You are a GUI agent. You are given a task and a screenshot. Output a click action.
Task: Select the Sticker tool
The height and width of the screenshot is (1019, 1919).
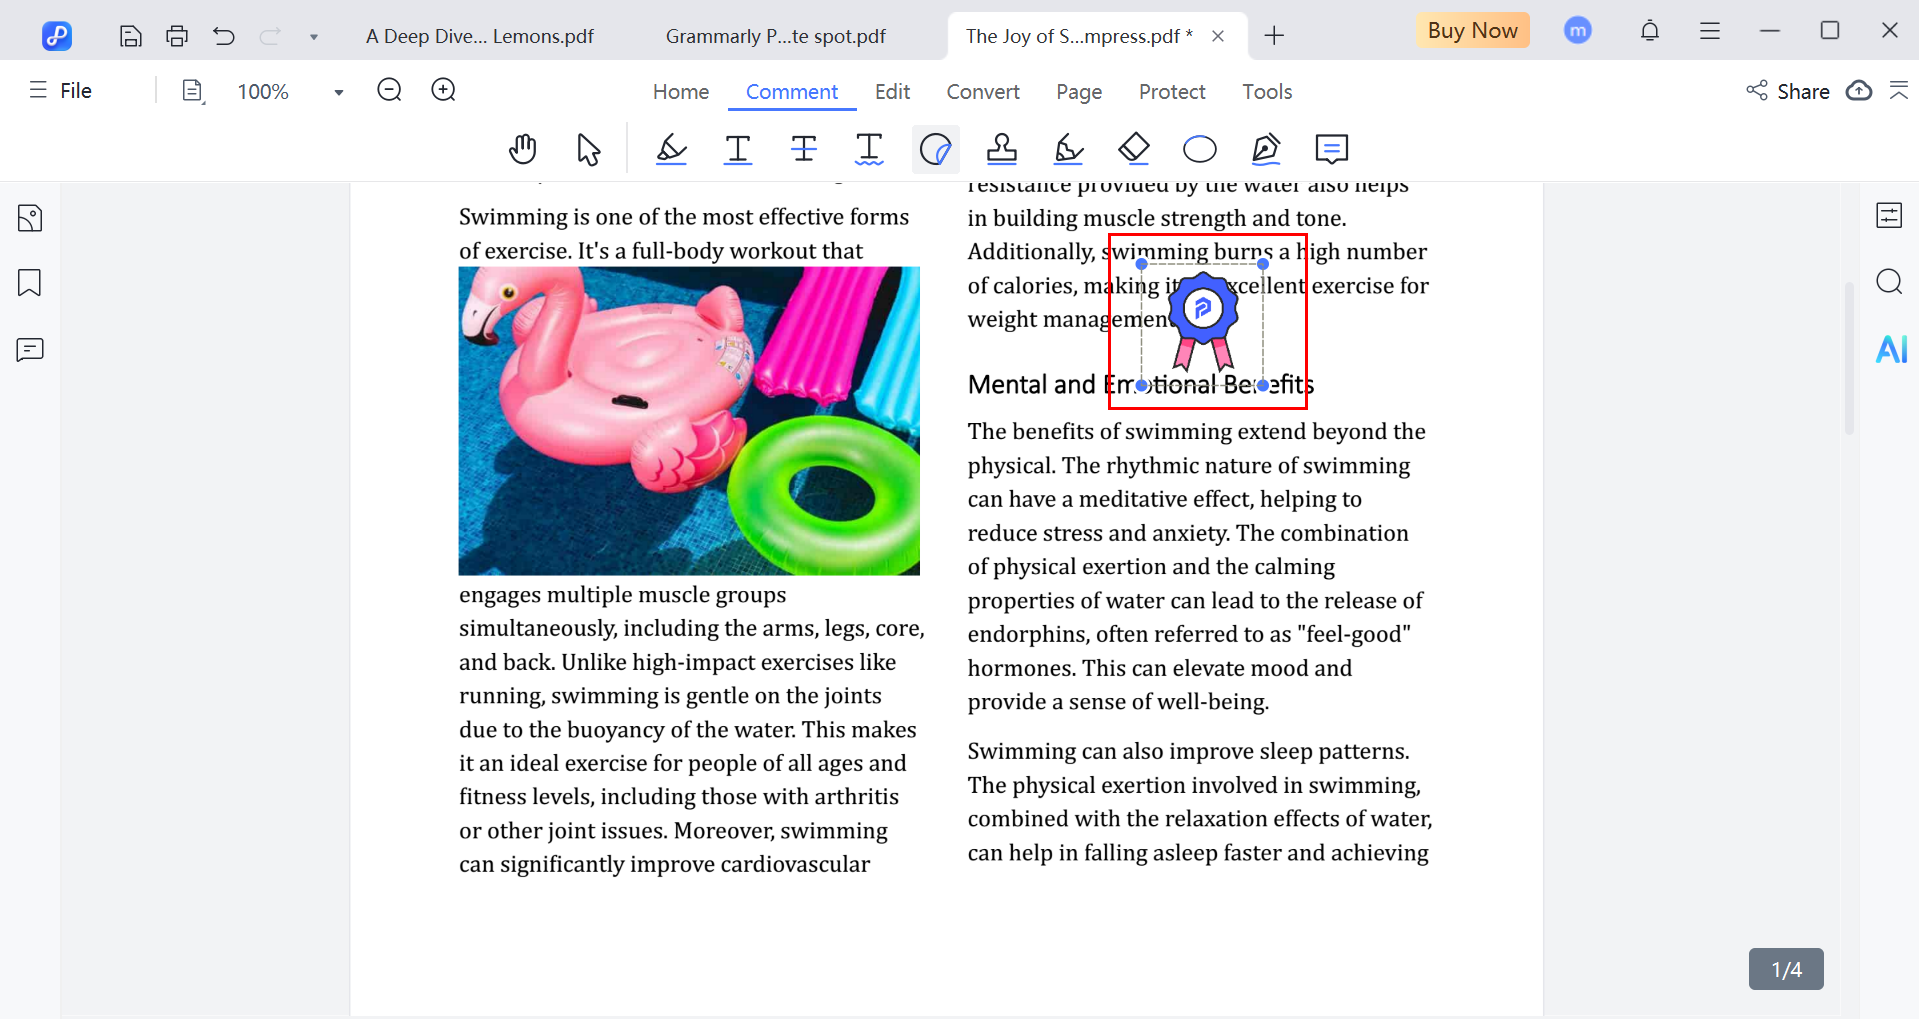pyautogui.click(x=935, y=149)
